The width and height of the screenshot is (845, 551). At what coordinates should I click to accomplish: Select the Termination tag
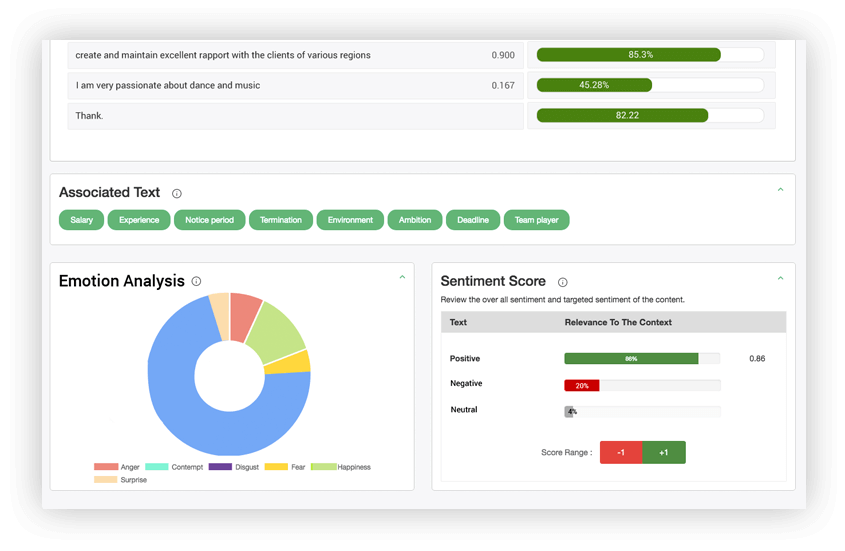[281, 220]
